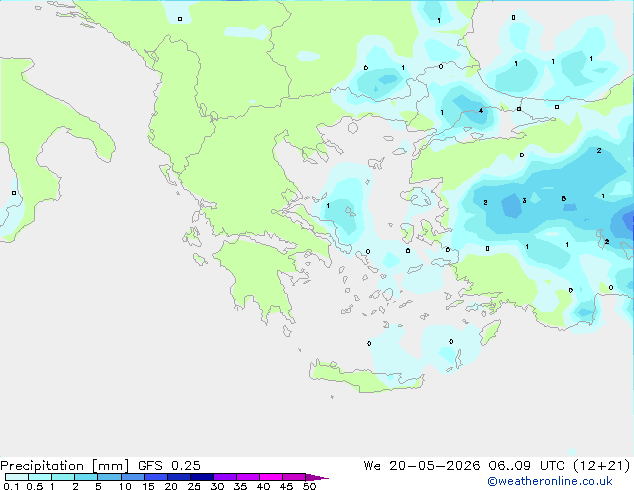Click the '0.1' legend tick label

[11, 486]
